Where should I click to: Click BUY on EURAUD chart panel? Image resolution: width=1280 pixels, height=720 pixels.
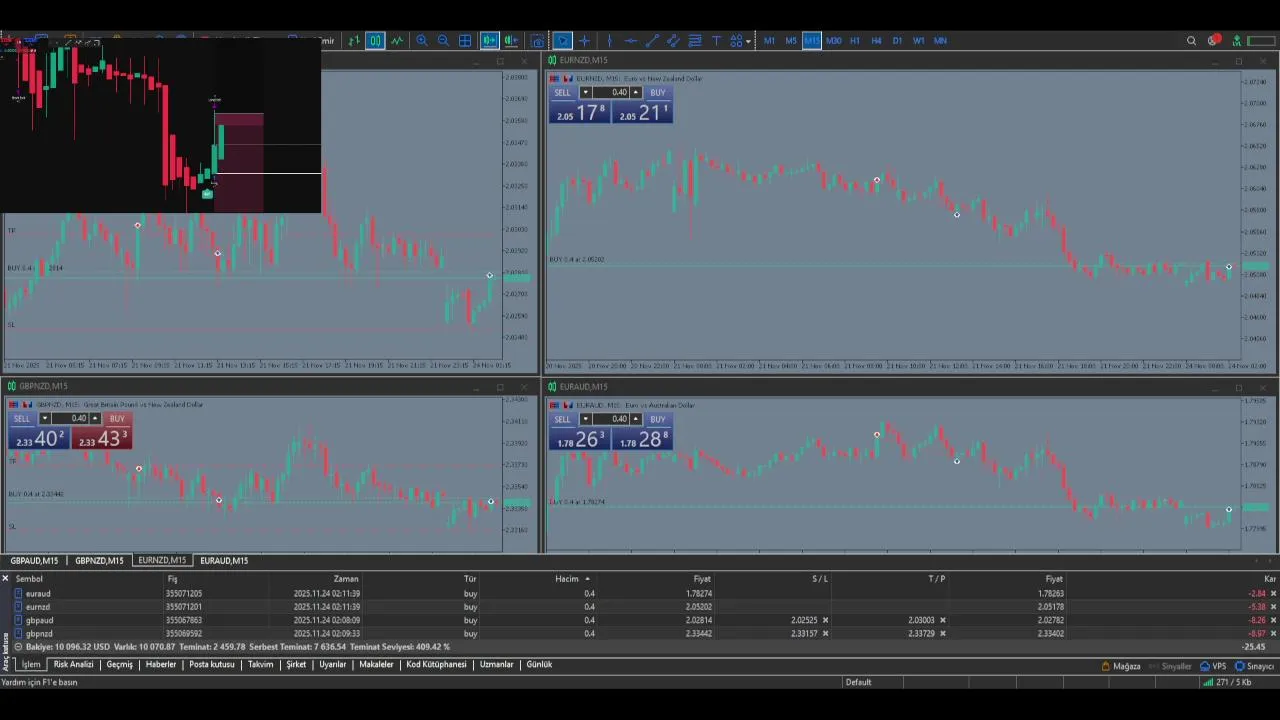point(657,419)
